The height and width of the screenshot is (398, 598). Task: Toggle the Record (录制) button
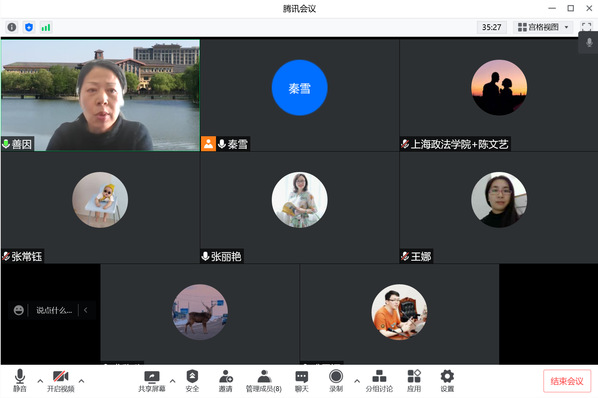coord(336,381)
